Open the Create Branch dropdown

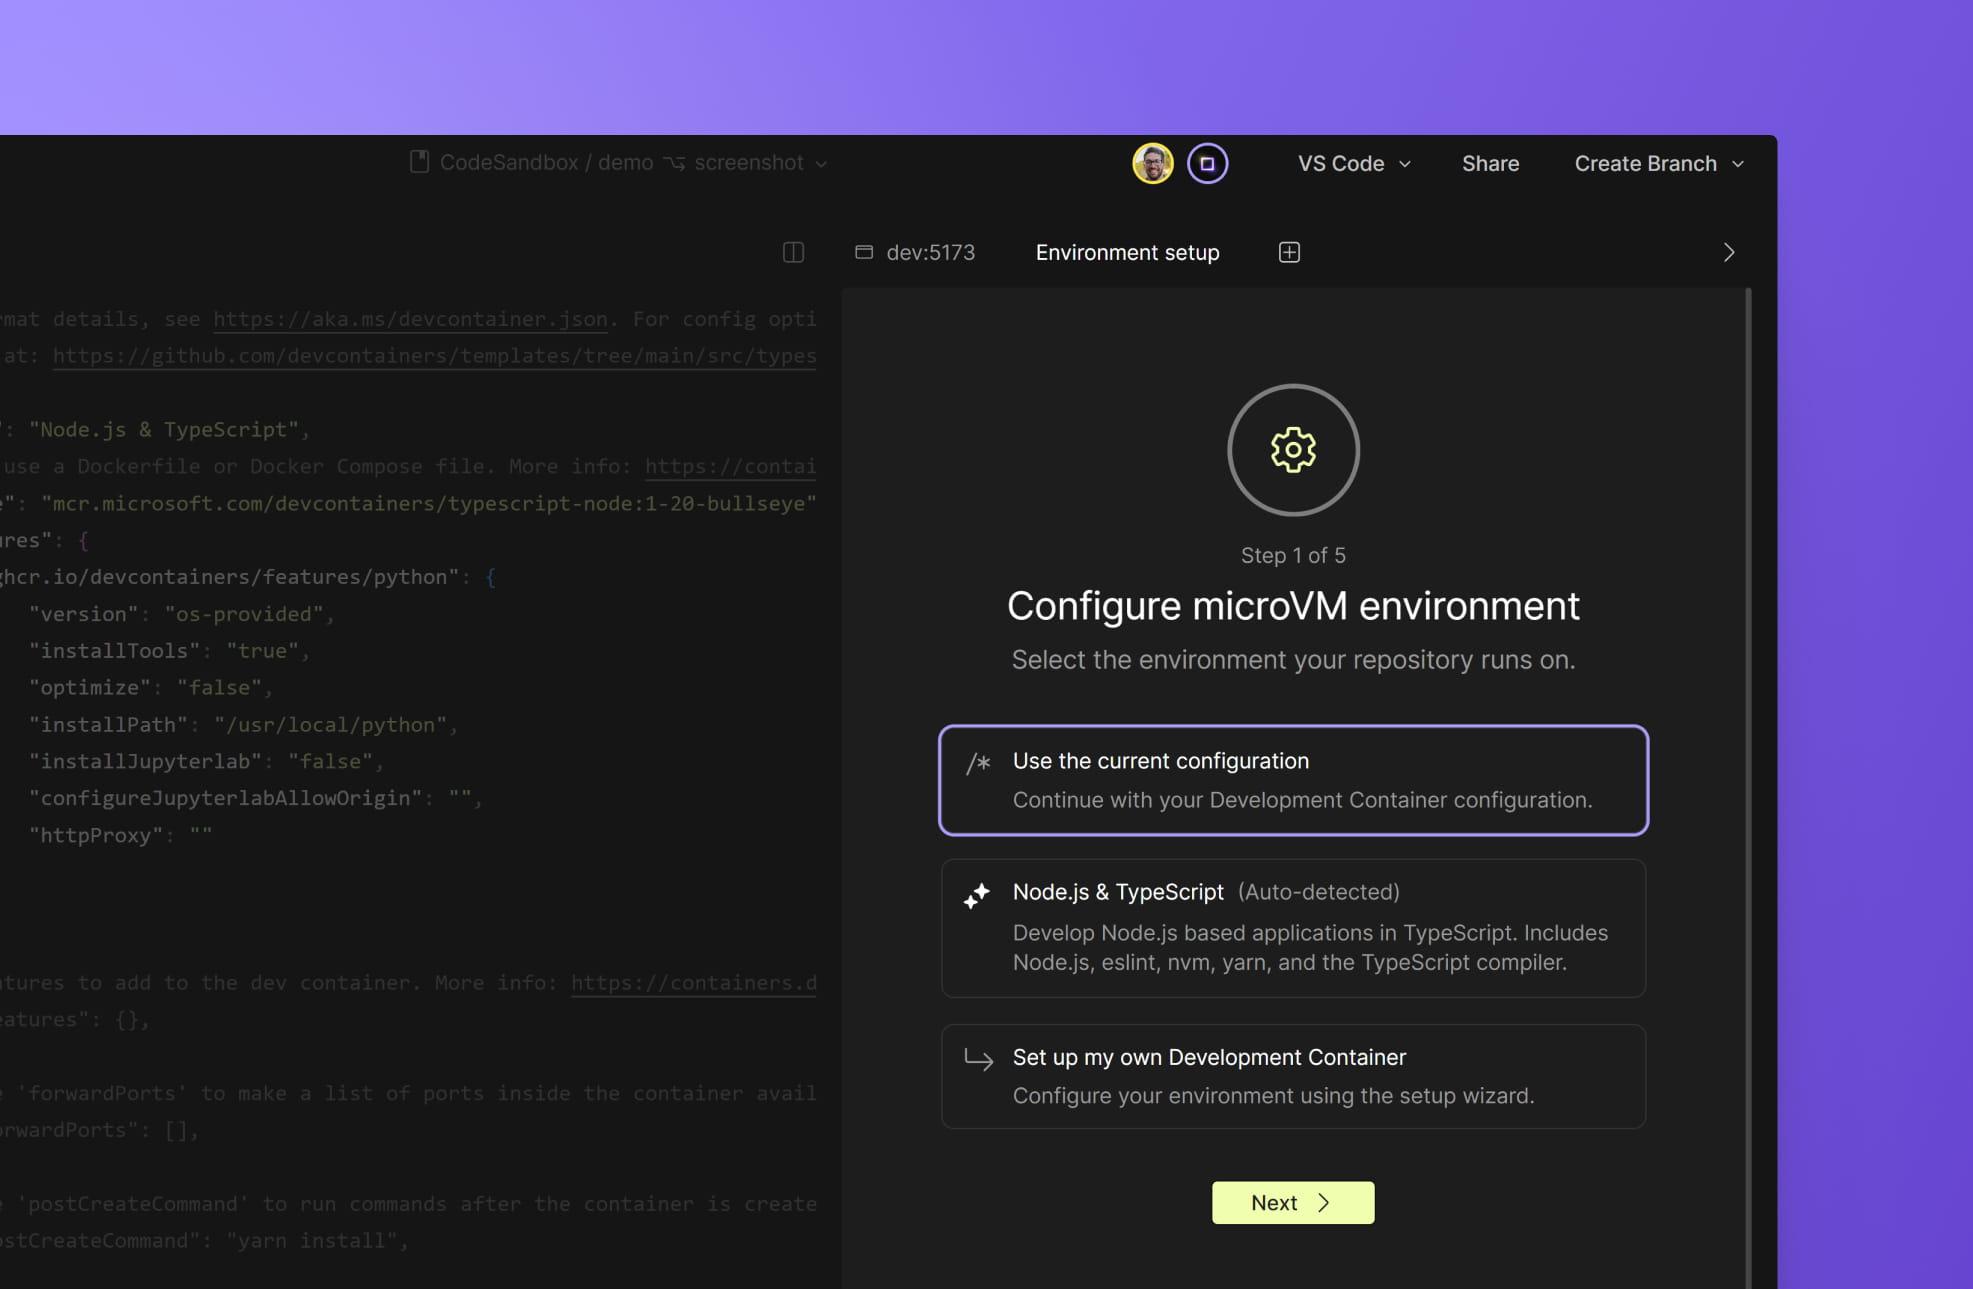coord(1657,163)
